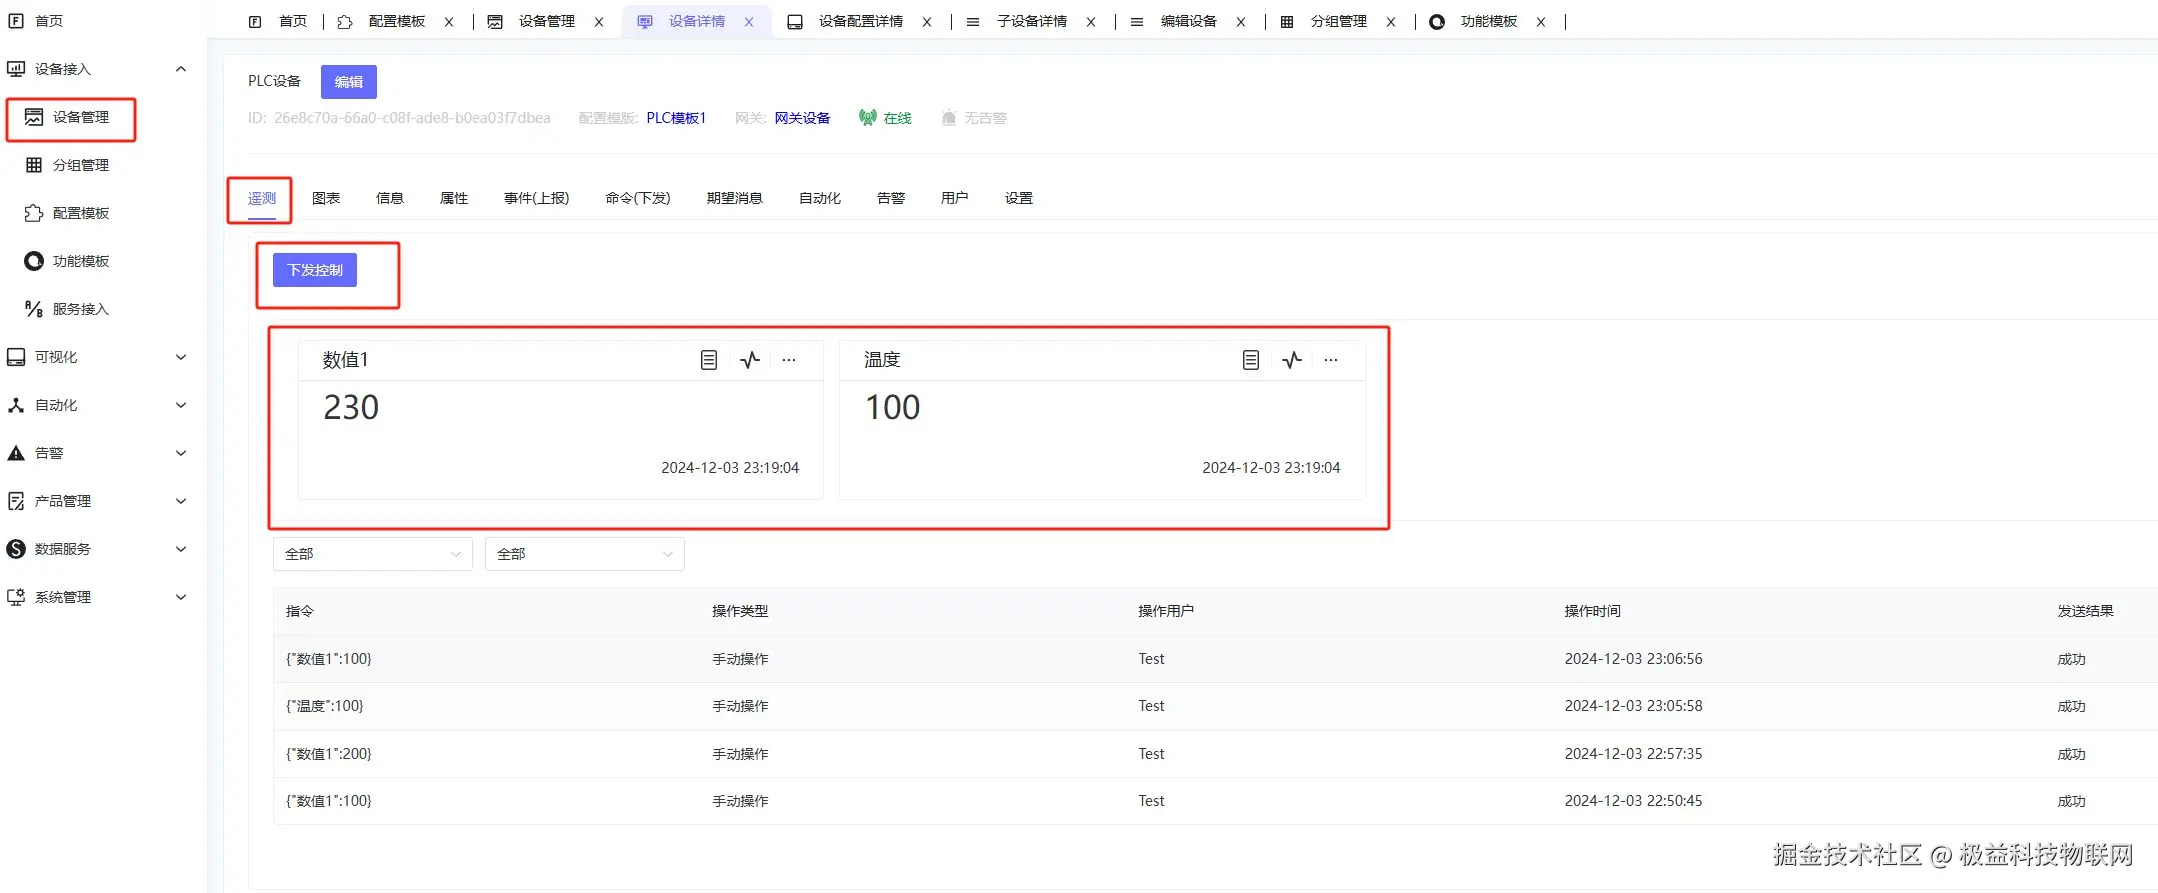The height and width of the screenshot is (893, 2158).
Task: Click the 编辑 button beside PLC设备
Action: (349, 82)
